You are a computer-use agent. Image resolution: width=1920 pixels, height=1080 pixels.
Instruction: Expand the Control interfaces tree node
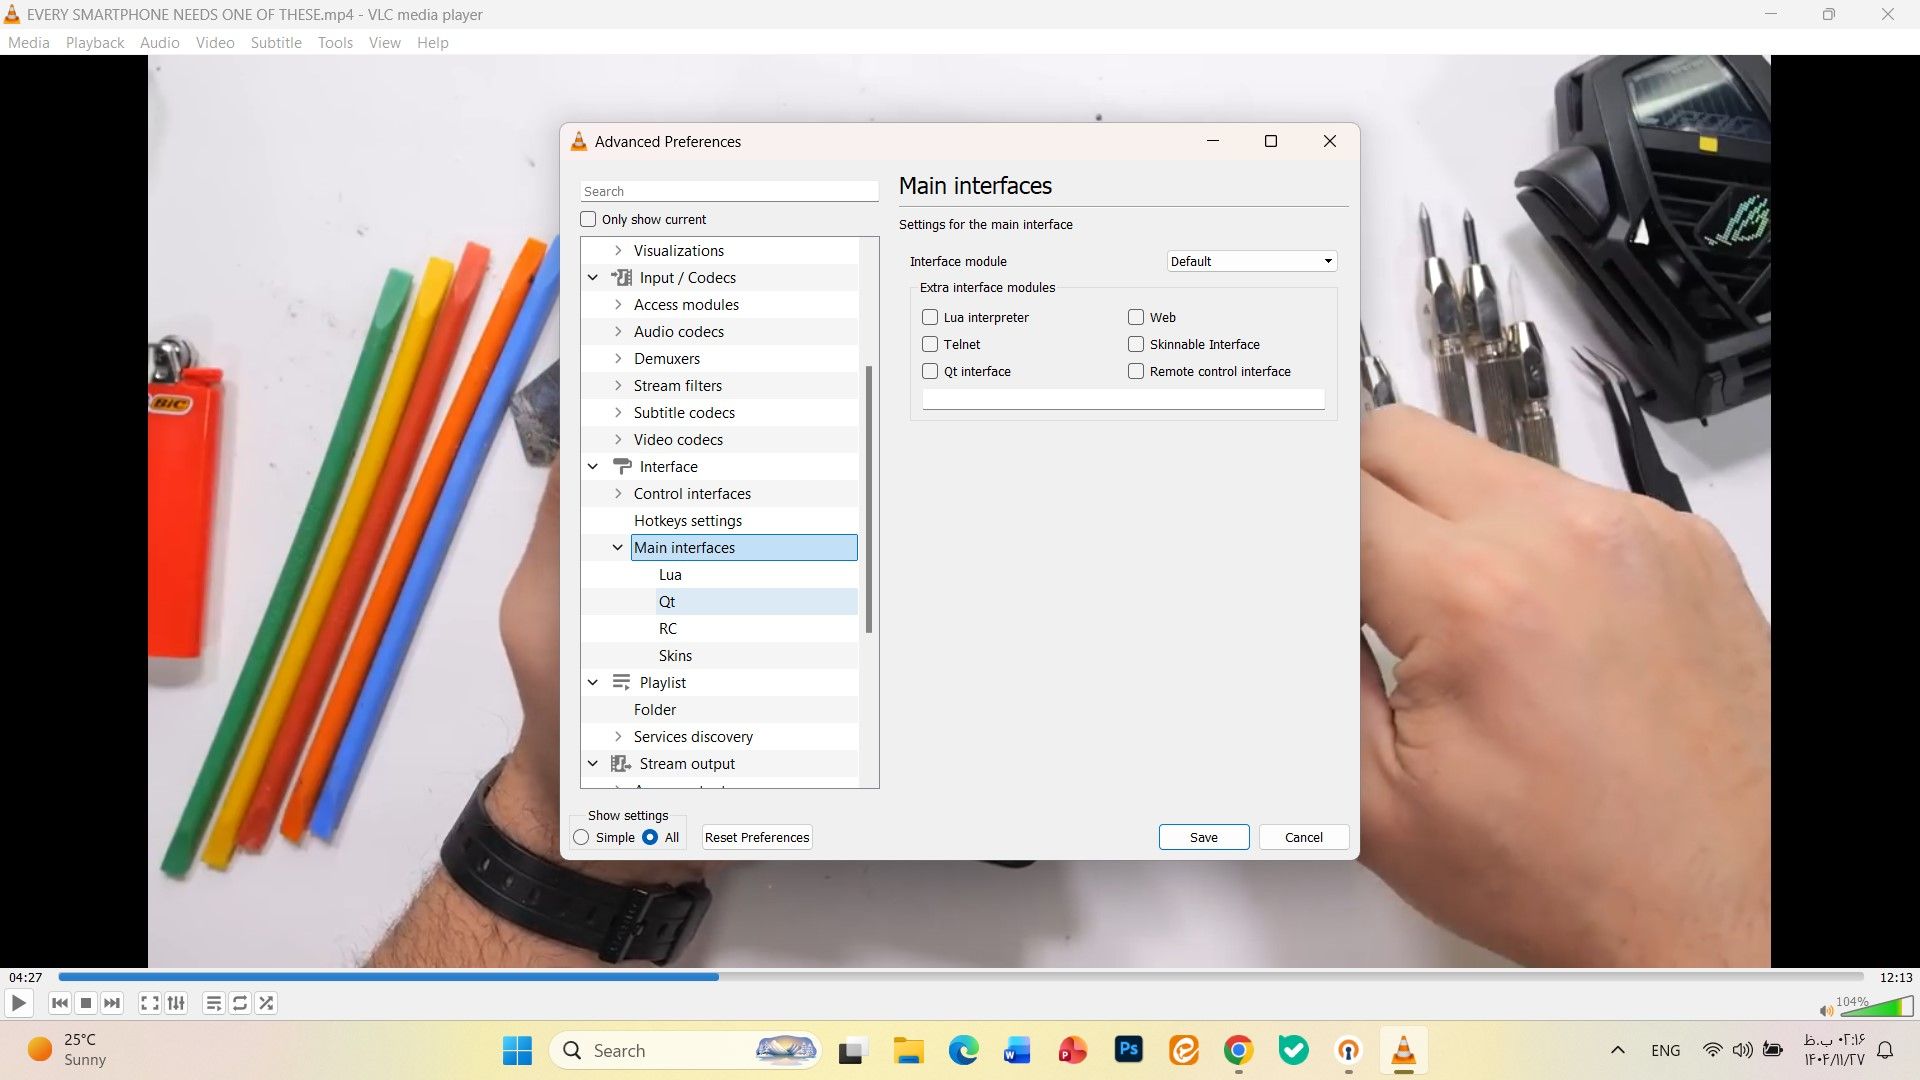coord(618,494)
